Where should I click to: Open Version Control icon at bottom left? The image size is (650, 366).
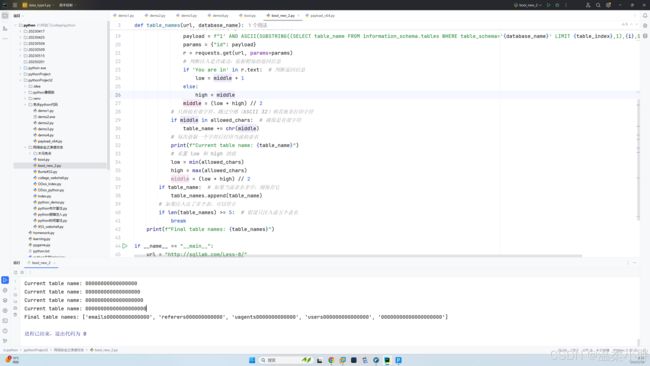(5, 341)
